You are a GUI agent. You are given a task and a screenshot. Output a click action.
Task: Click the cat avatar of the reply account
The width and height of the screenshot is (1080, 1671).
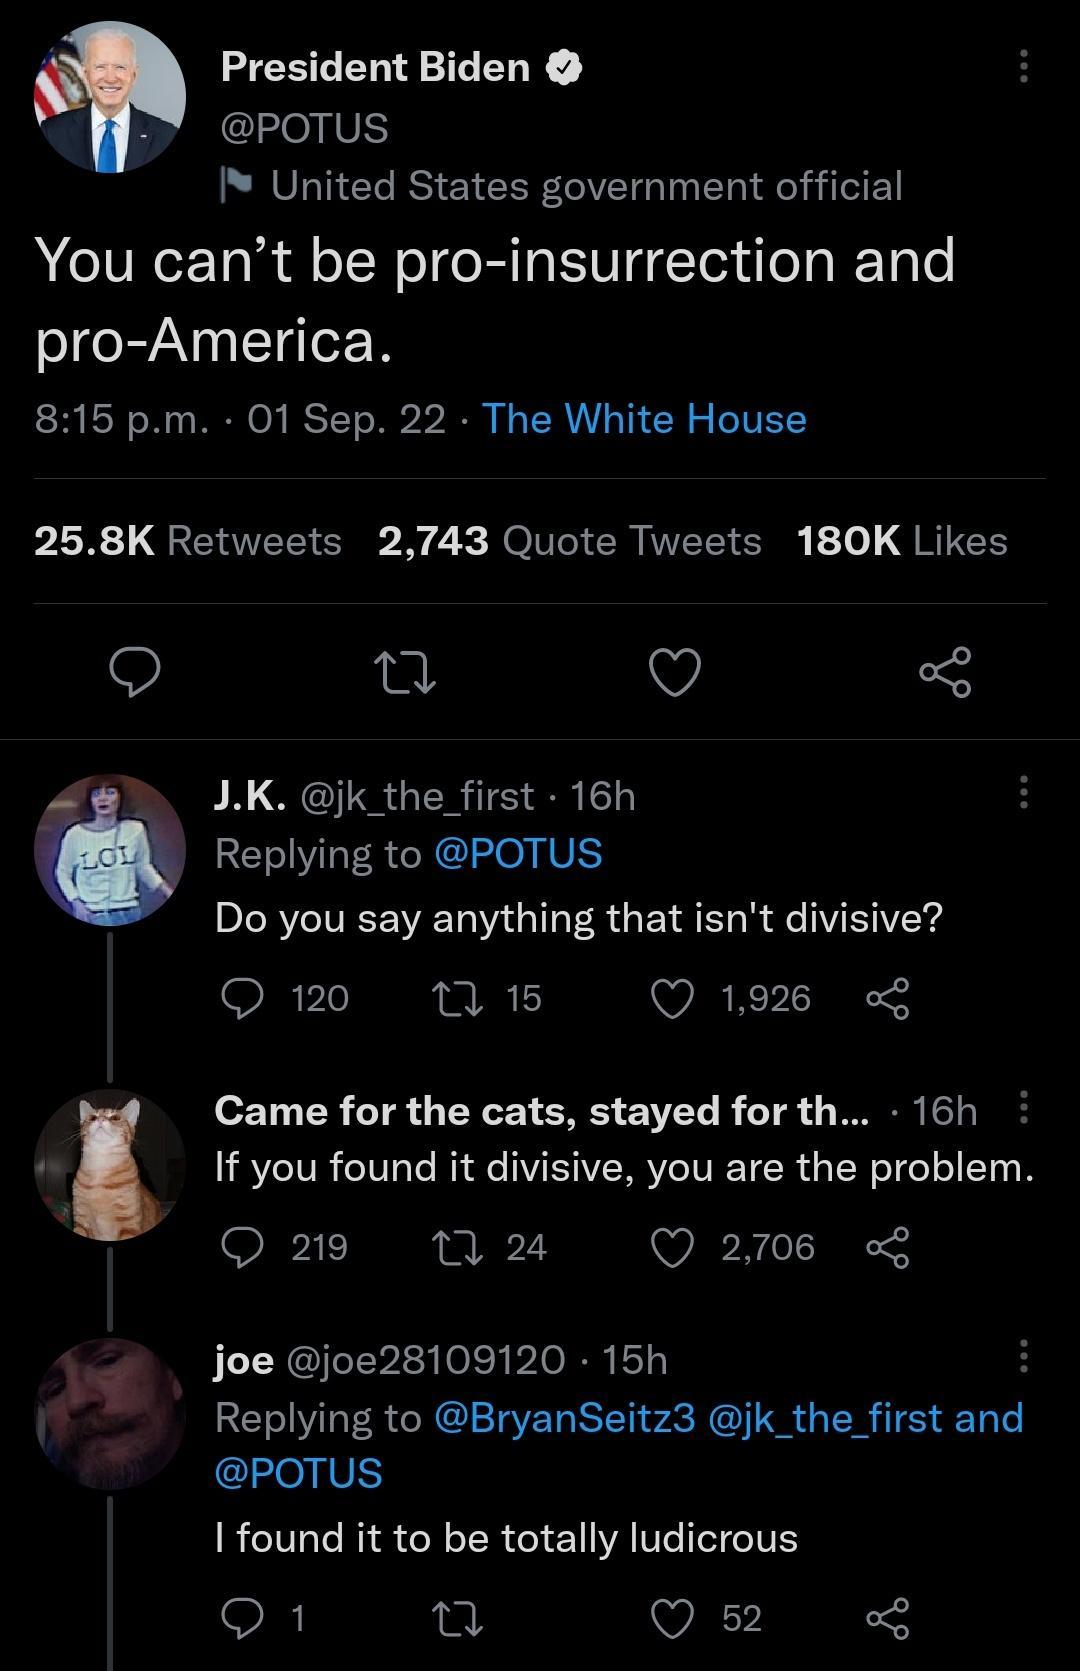point(110,1160)
